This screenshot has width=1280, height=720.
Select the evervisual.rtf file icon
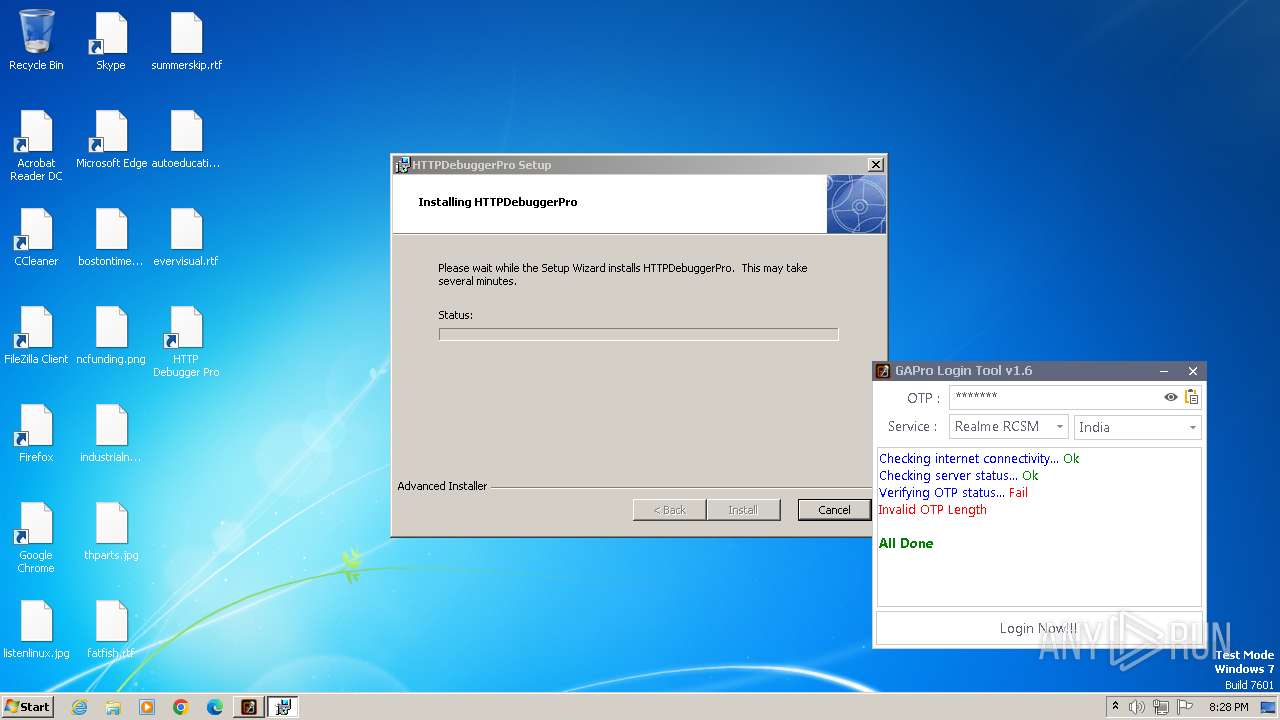pyautogui.click(x=187, y=236)
